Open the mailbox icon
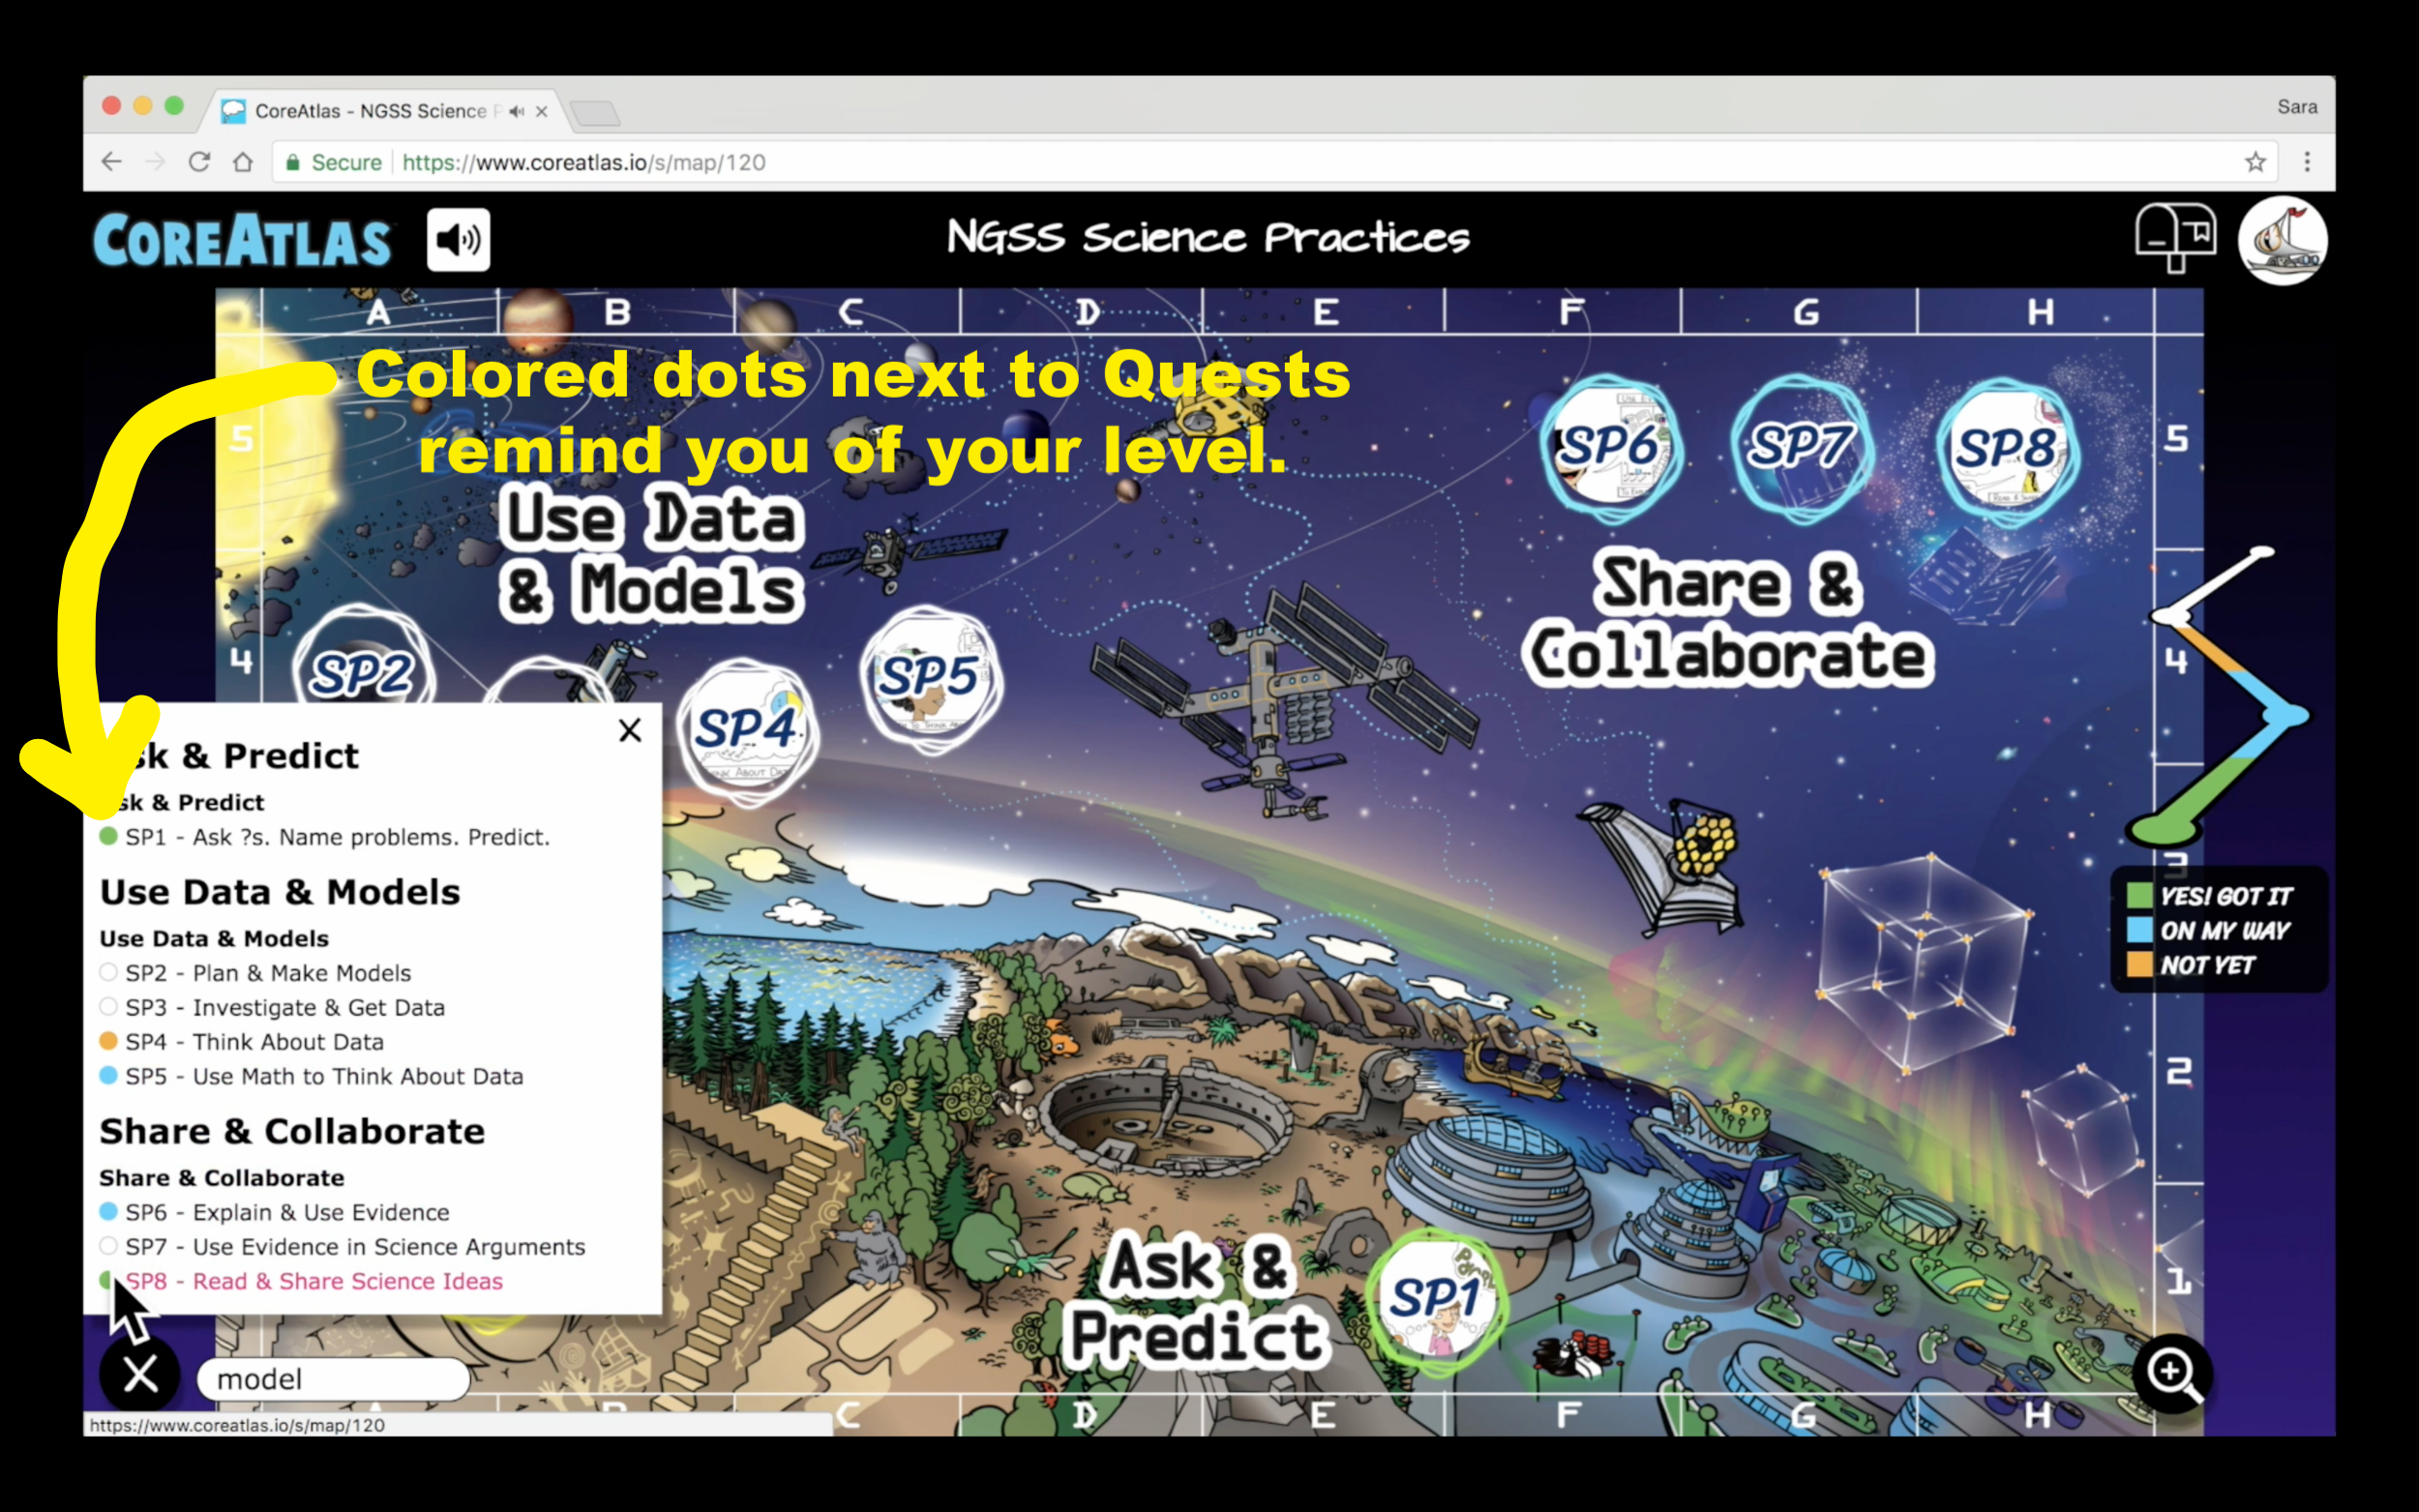The height and width of the screenshot is (1512, 2419). 2175,238
